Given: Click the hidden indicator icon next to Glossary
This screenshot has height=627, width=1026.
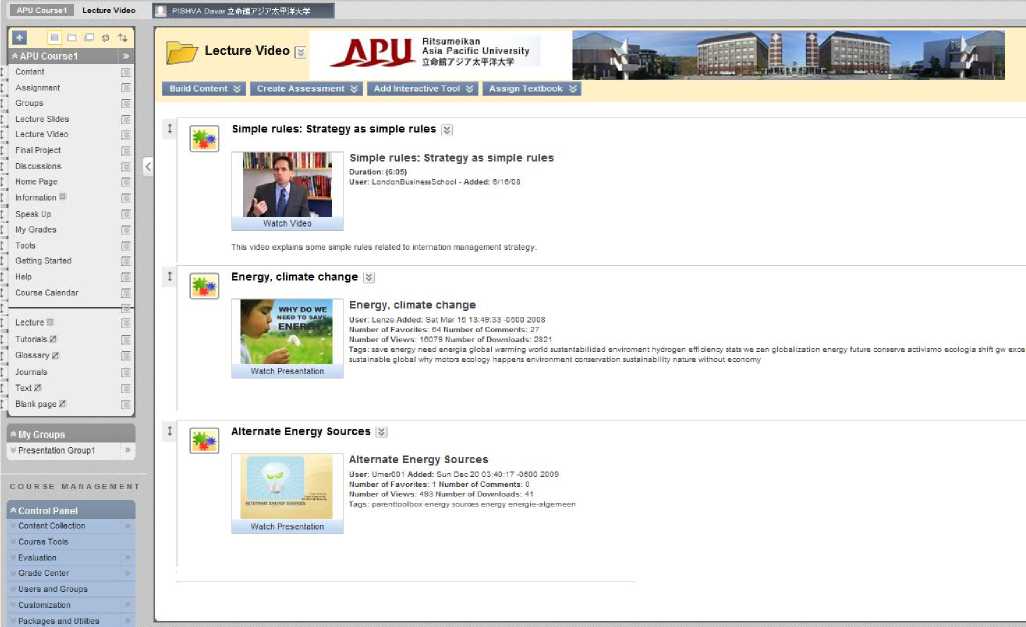Looking at the screenshot, I should [56, 355].
